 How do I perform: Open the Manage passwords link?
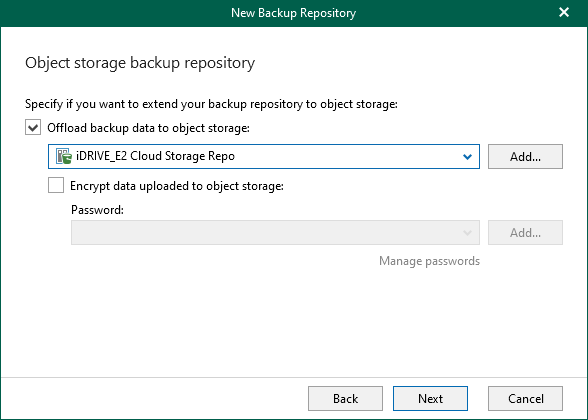tap(429, 261)
